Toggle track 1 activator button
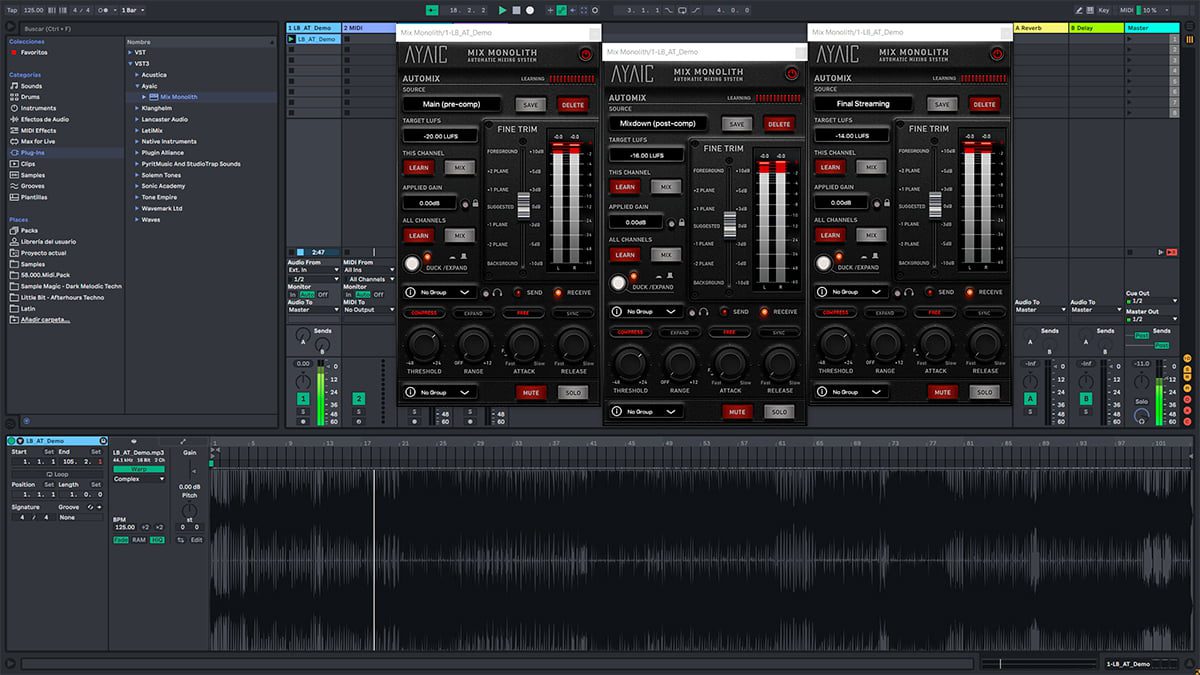1200x675 pixels. click(x=303, y=399)
